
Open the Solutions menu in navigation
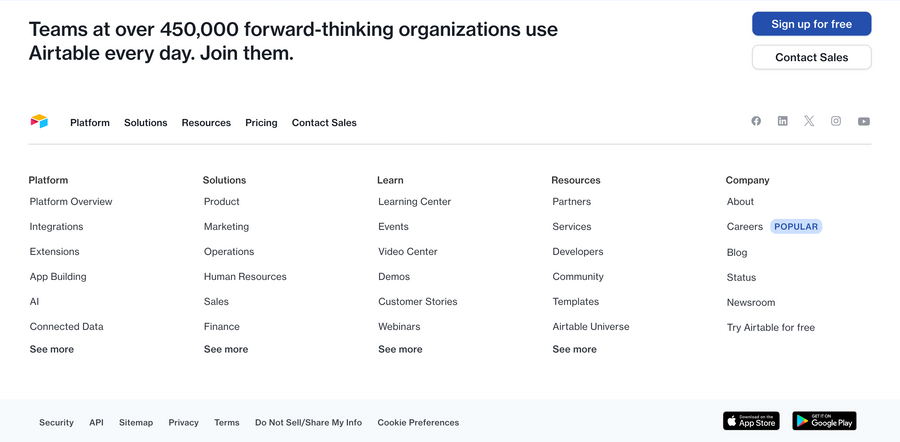coord(146,123)
